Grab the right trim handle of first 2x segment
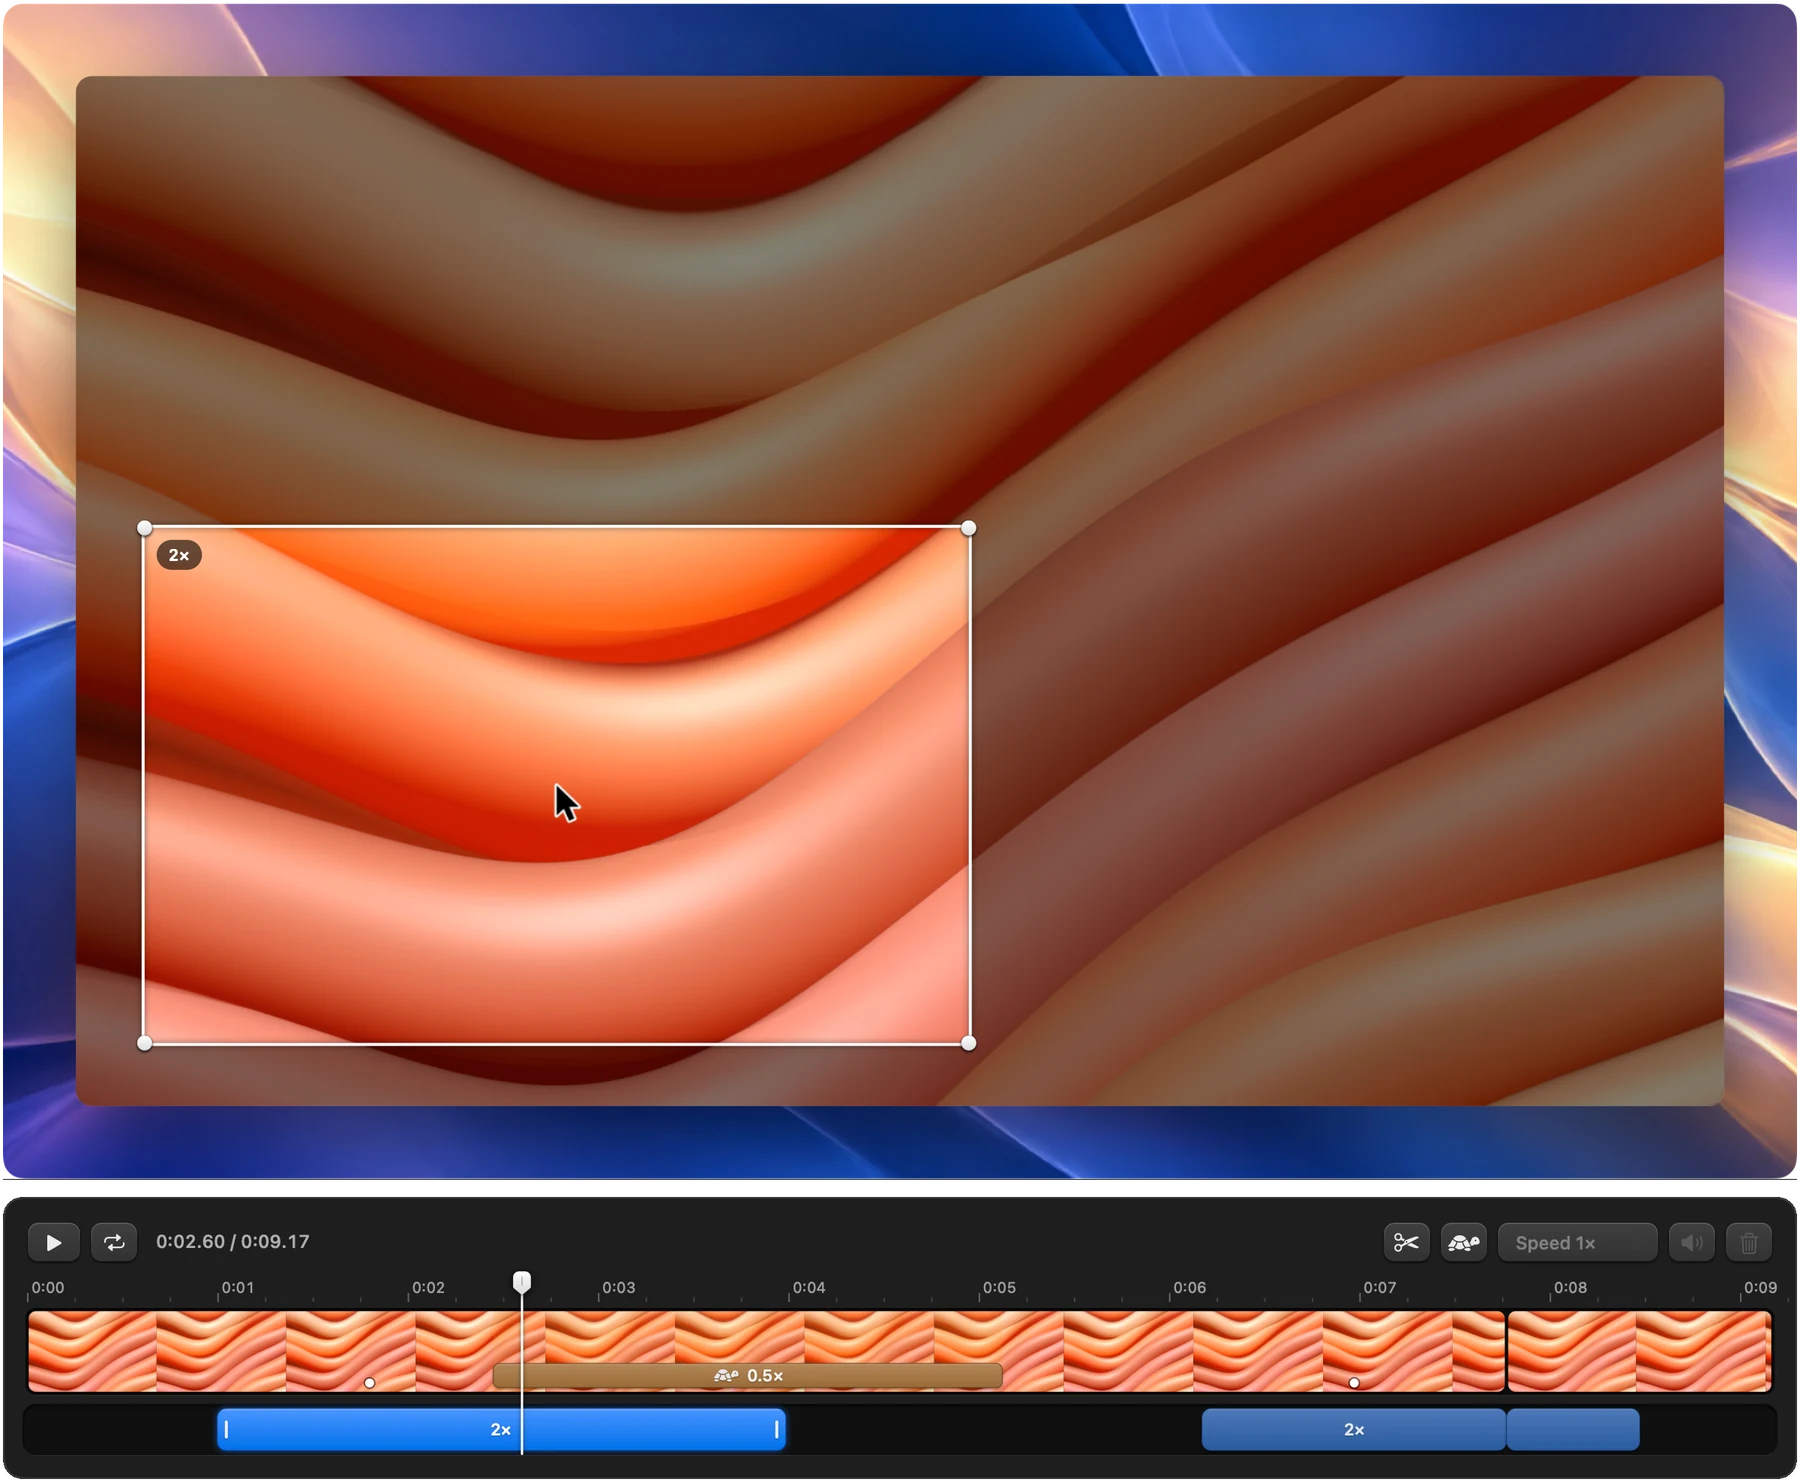The image size is (1800, 1482). coord(777,1430)
